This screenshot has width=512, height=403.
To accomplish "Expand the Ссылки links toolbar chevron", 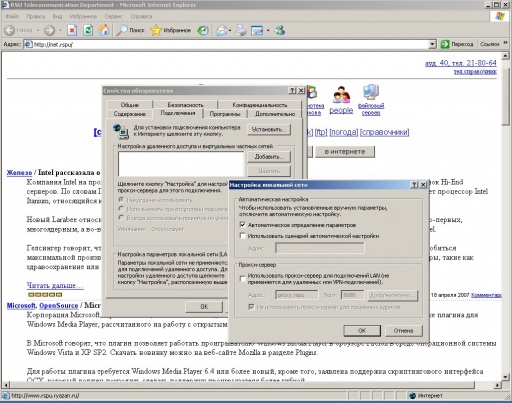I will [x=505, y=43].
